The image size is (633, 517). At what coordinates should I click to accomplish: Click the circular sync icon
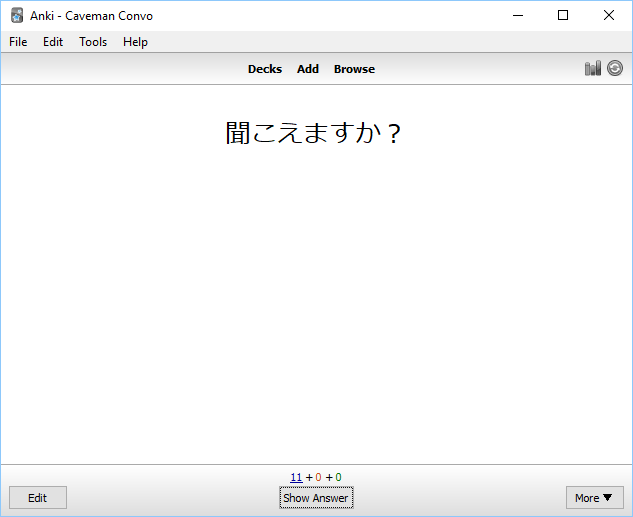coord(615,68)
